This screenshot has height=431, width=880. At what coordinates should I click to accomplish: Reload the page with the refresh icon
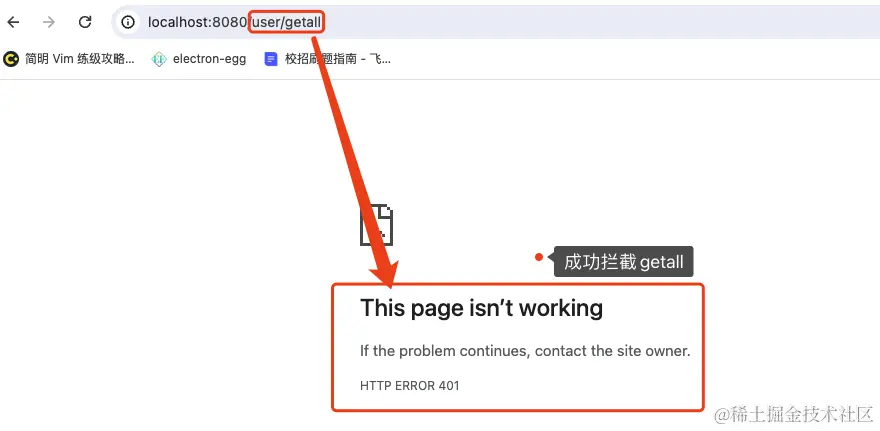pos(85,22)
